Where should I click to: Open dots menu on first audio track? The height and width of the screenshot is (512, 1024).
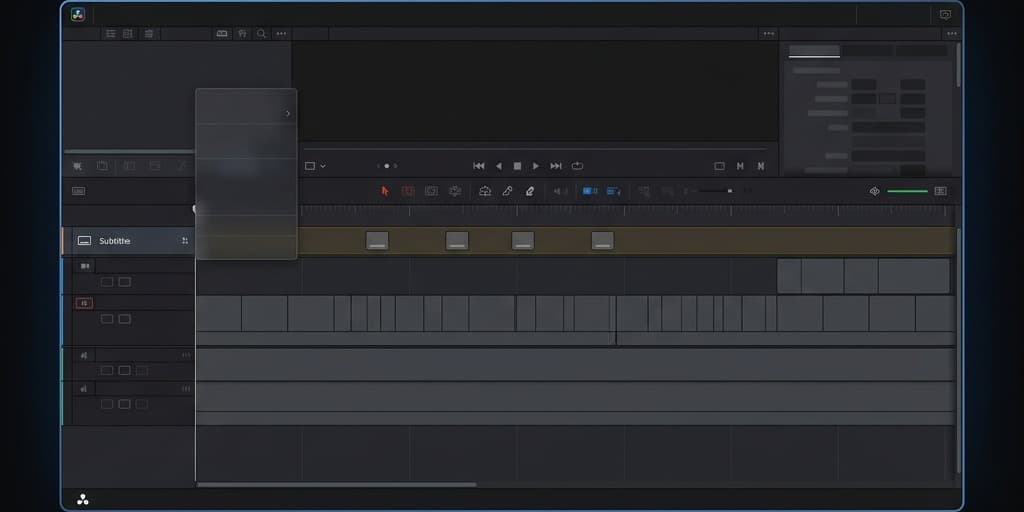click(x=186, y=355)
